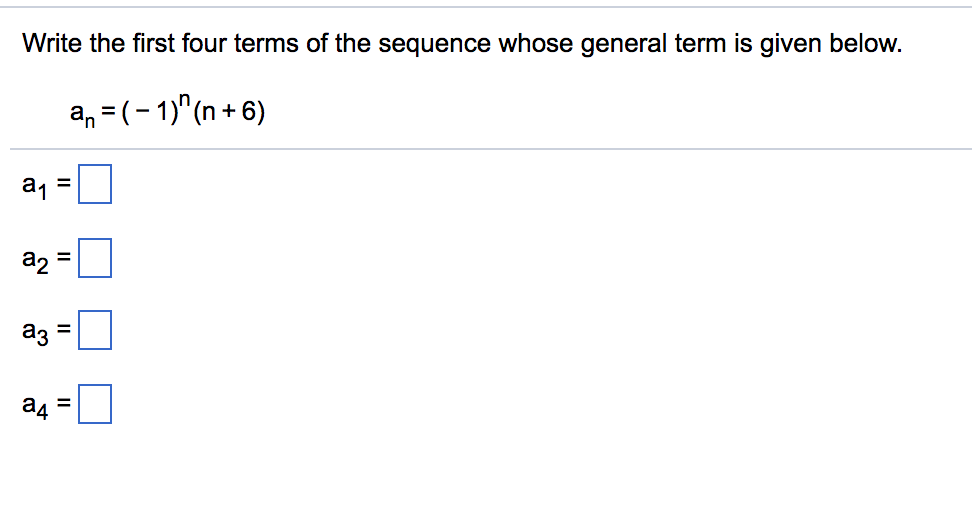
Task: Click the '(n + 6)' factor in formula
Action: (229, 112)
